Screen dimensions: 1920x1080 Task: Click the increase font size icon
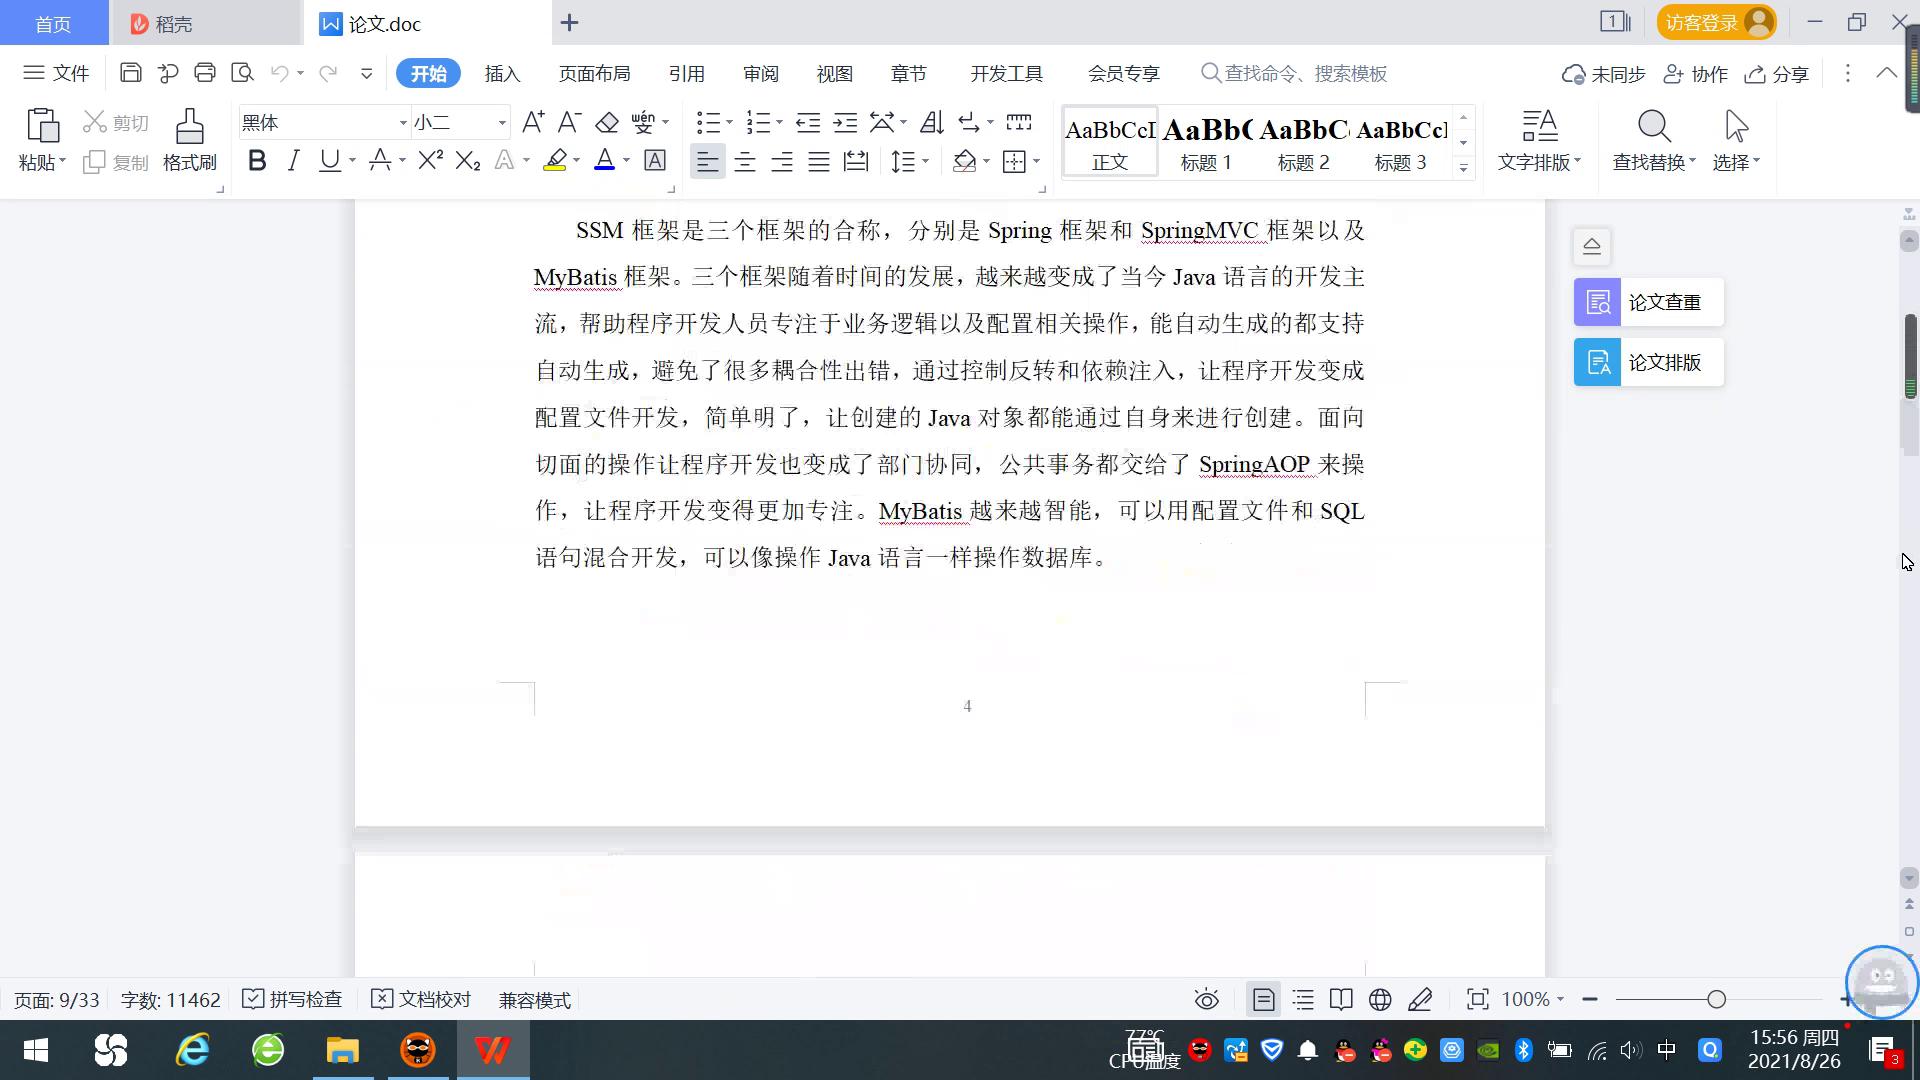tap(533, 123)
